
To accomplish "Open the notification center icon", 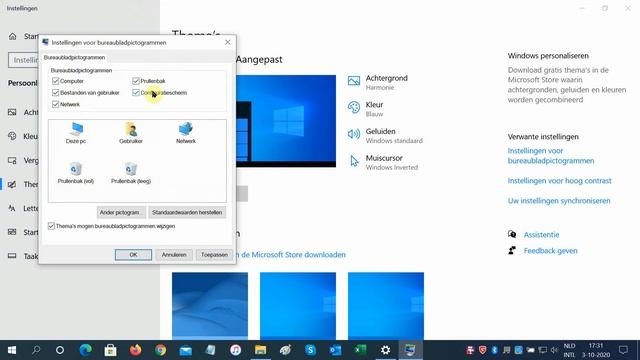I will [623, 350].
